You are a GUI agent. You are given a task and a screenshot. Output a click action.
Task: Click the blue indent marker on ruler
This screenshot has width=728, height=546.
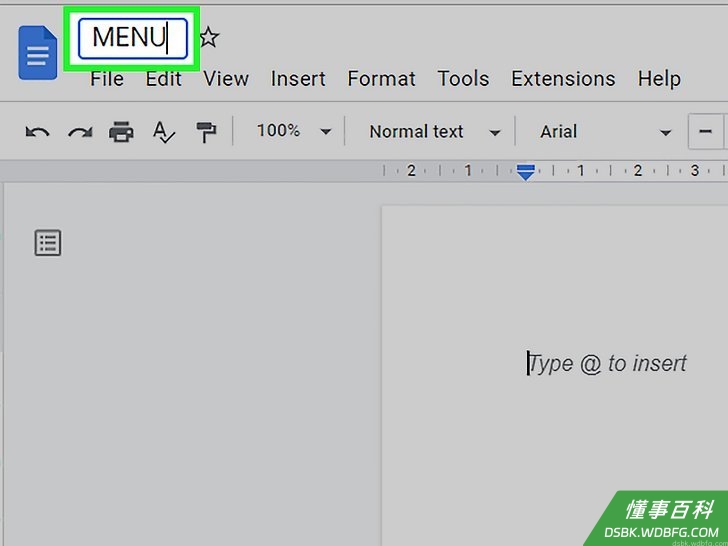(x=526, y=172)
